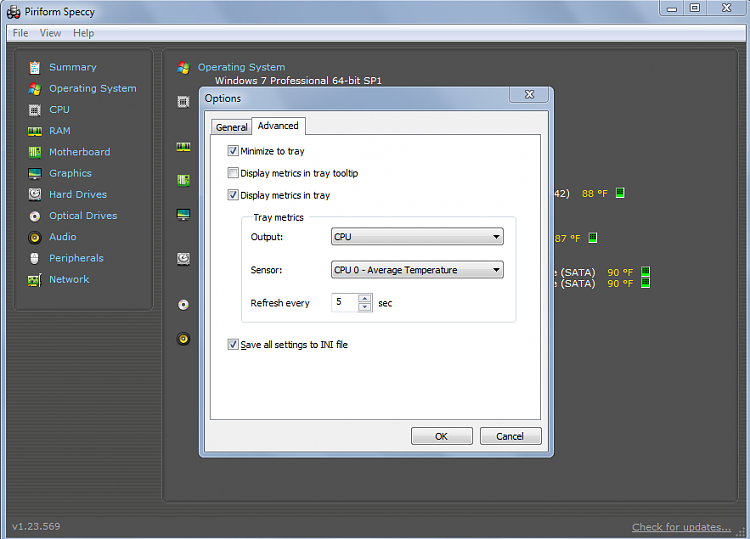The width and height of the screenshot is (750, 539).
Task: Click the hard drive icon in summary panel
Action: [183, 259]
